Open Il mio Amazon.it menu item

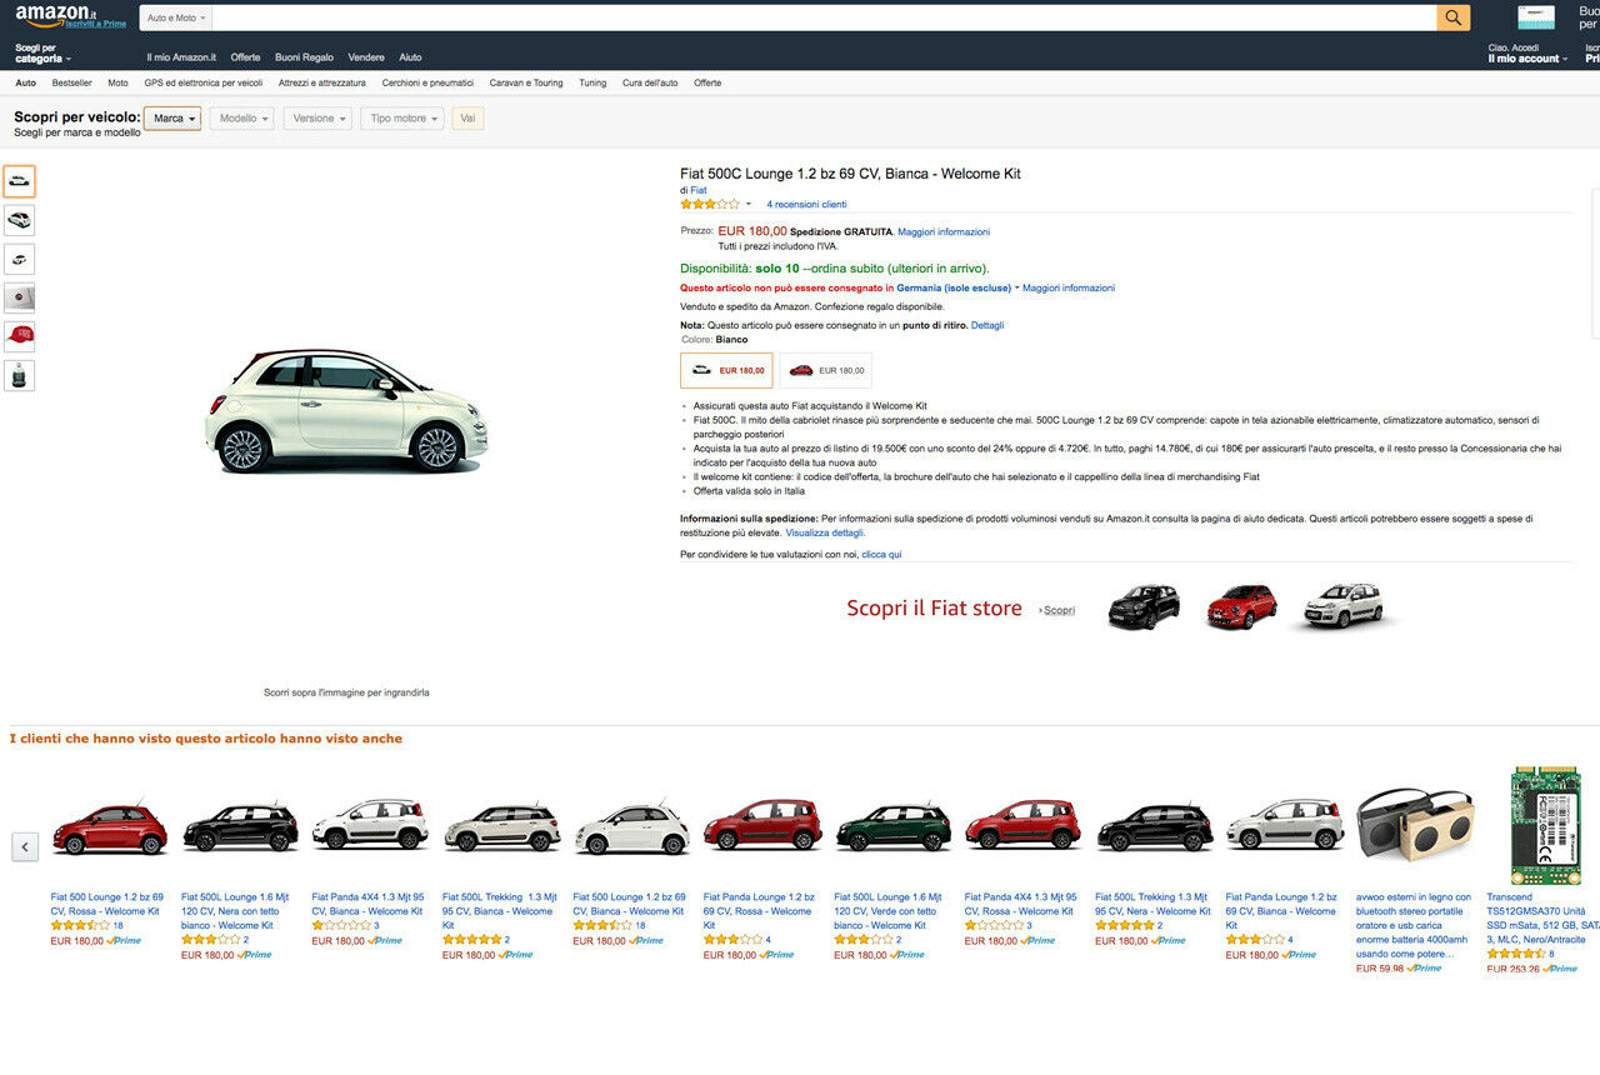[181, 57]
